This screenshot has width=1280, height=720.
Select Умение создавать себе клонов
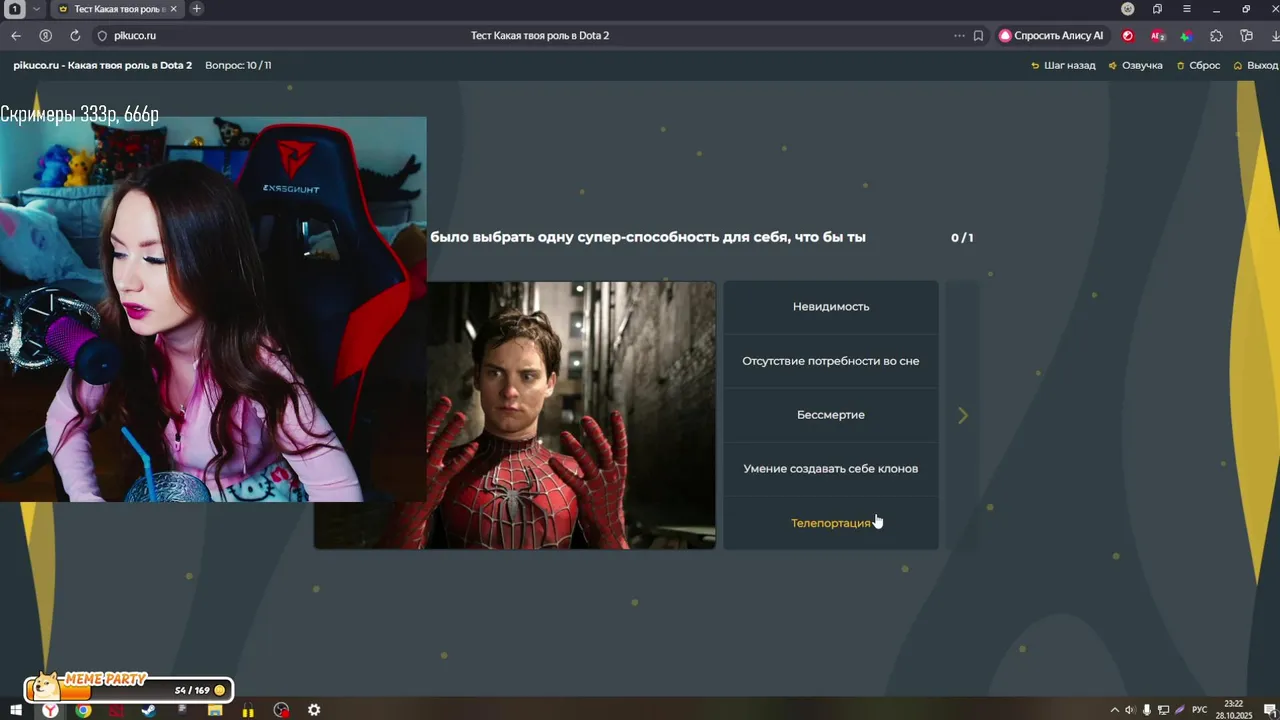pos(831,469)
